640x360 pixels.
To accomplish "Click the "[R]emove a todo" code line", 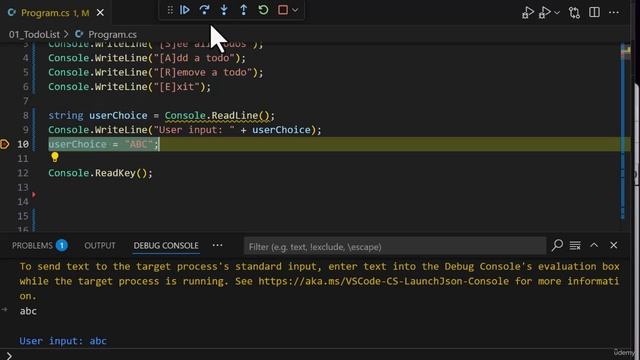I will pos(156,72).
